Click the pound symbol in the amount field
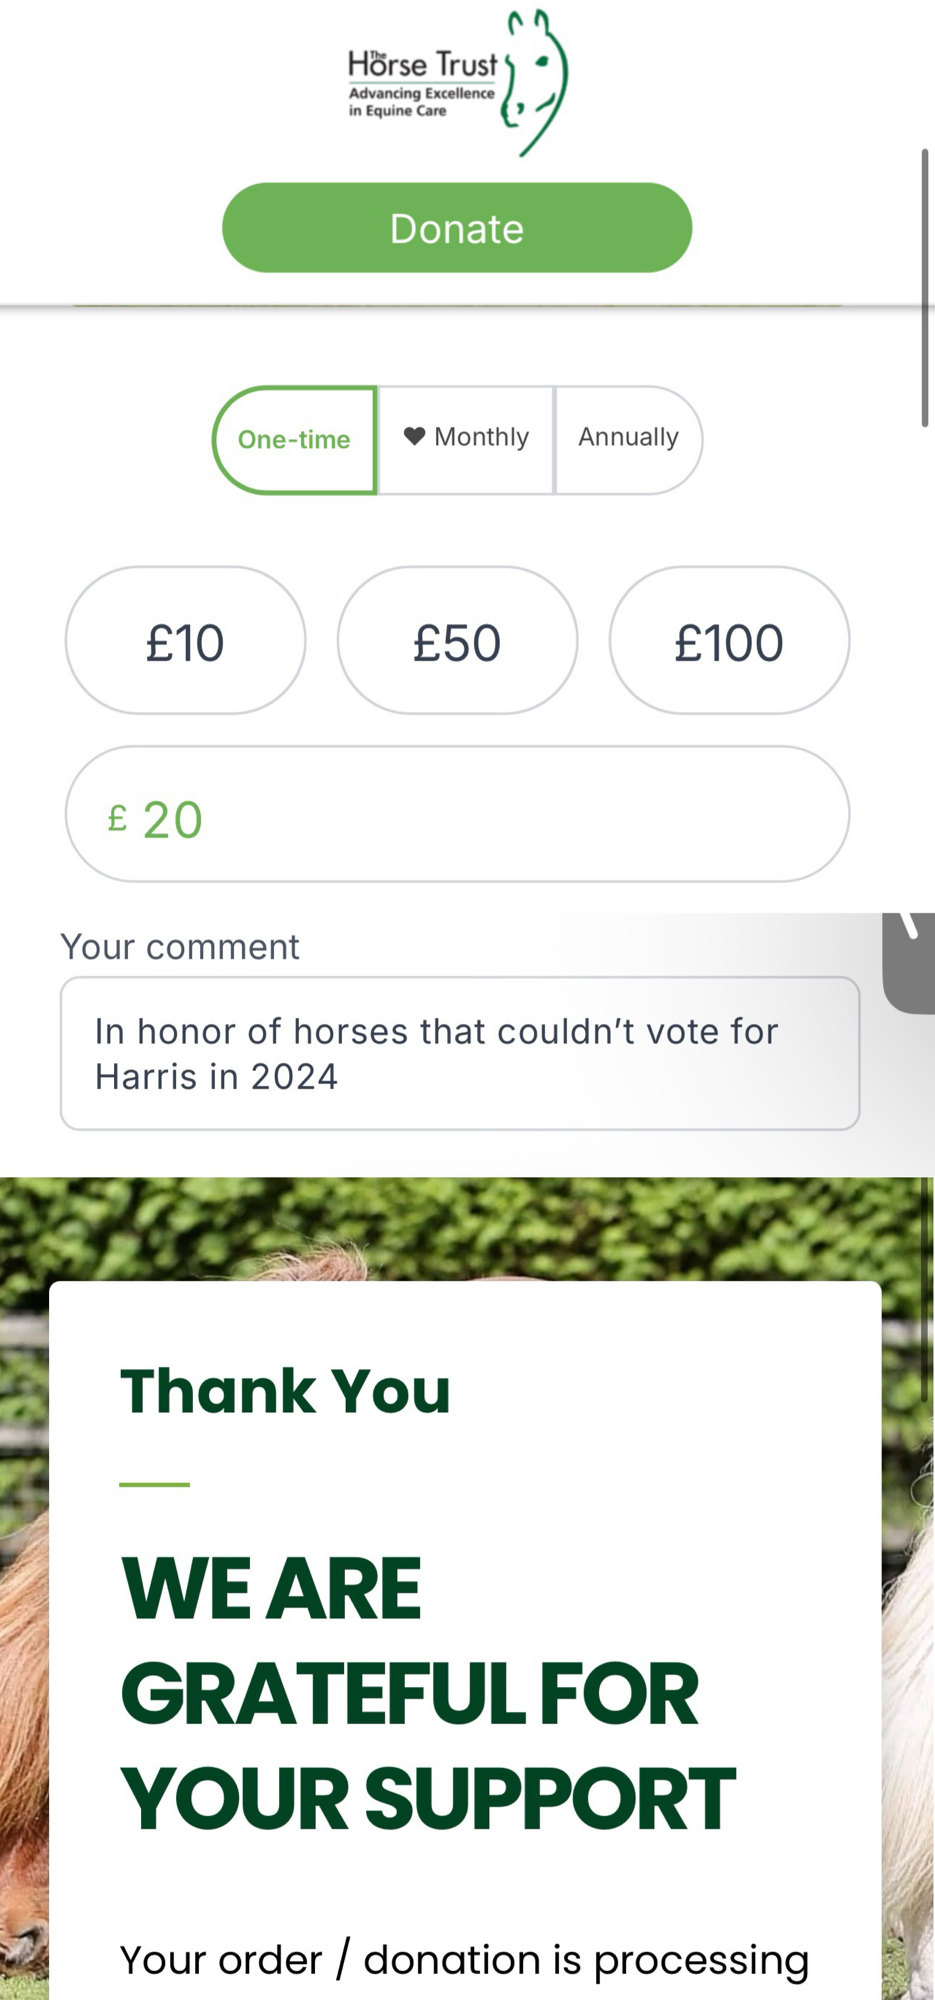The height and width of the screenshot is (2000, 935). point(117,819)
